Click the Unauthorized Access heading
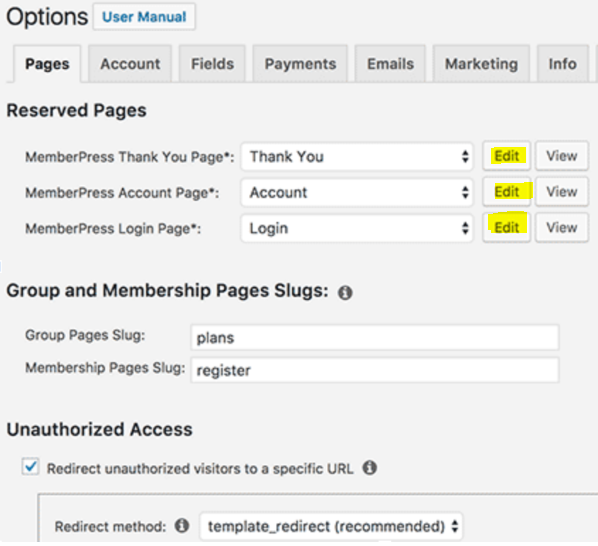The image size is (598, 546). pos(100,429)
